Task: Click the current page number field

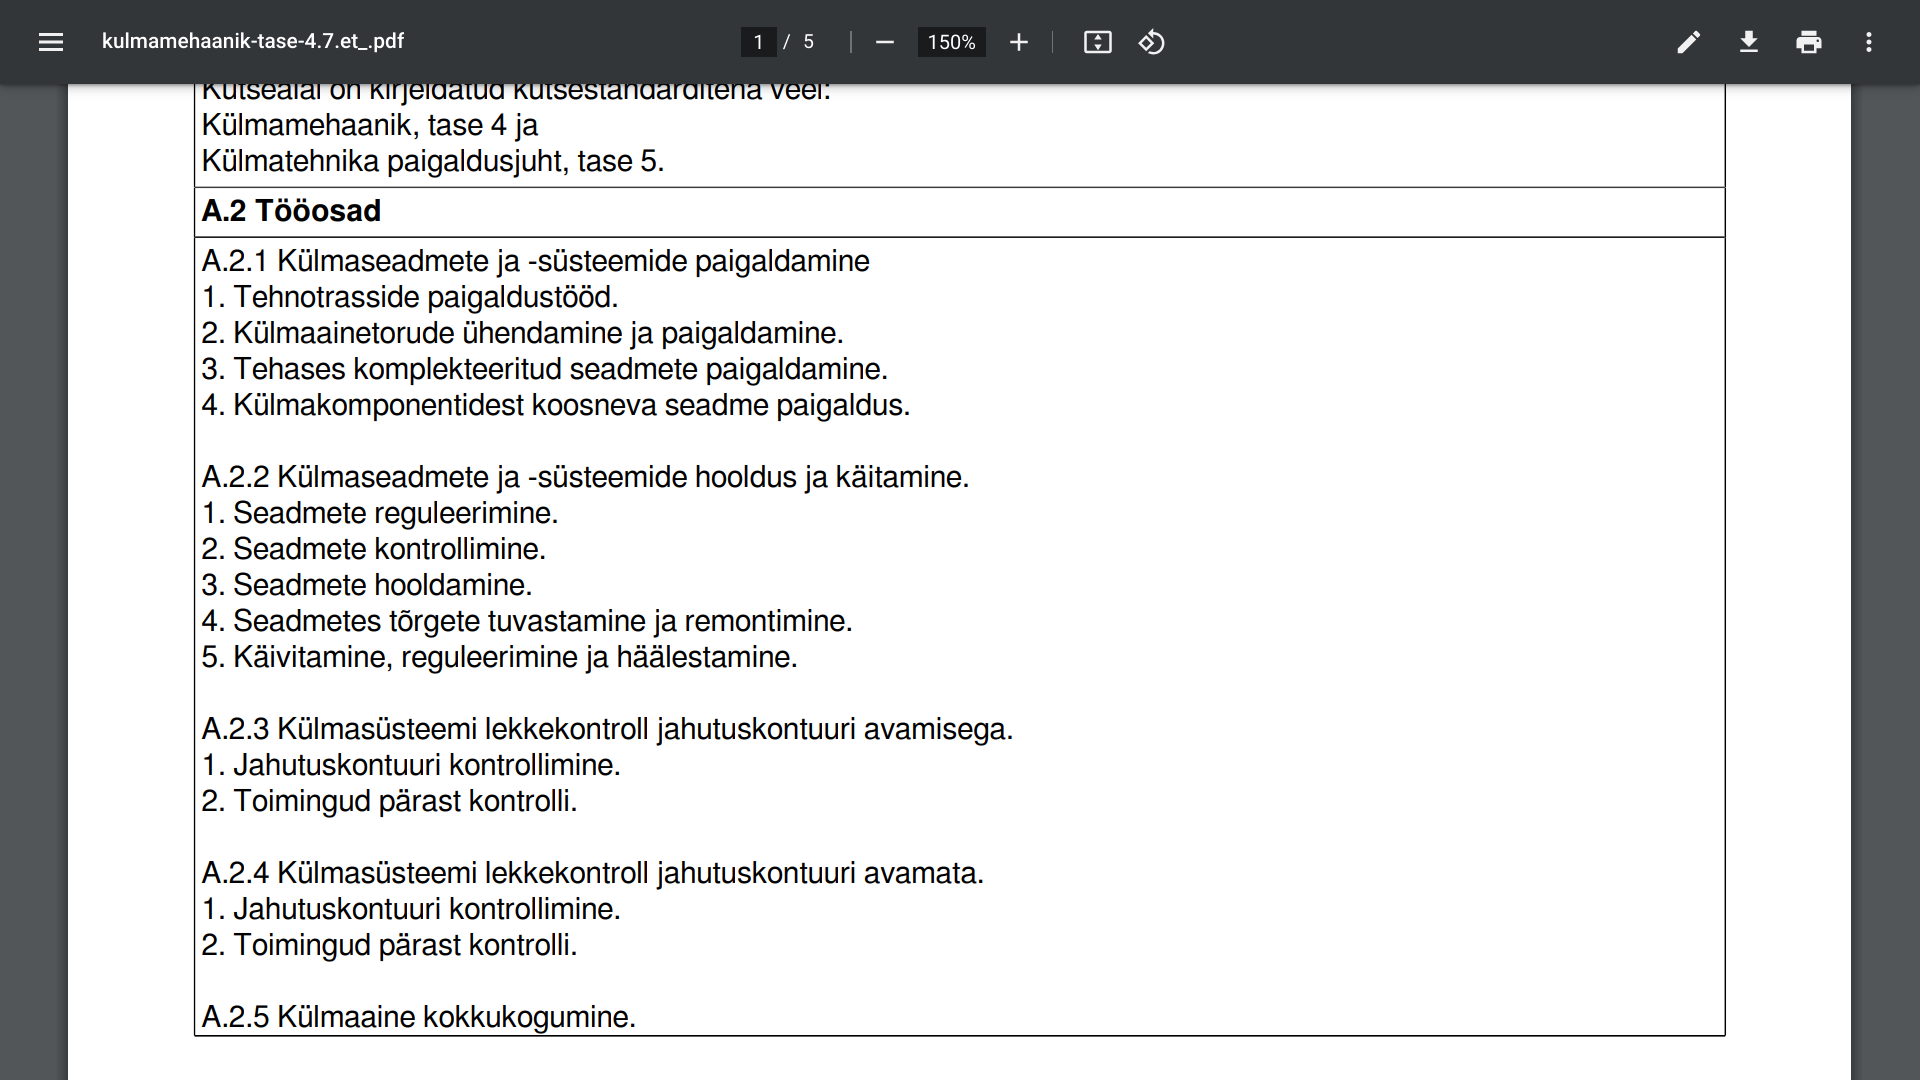Action: tap(758, 42)
